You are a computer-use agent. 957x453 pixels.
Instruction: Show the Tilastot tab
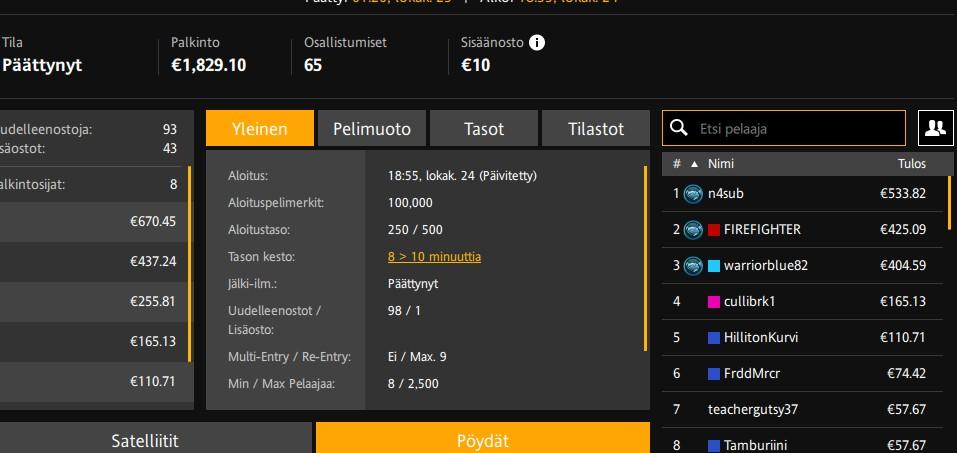click(595, 129)
